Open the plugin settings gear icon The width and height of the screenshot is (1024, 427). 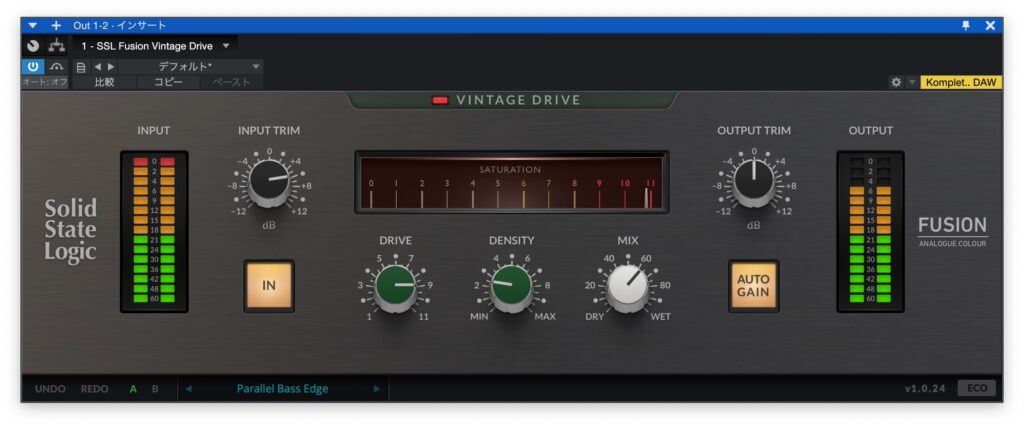896,82
